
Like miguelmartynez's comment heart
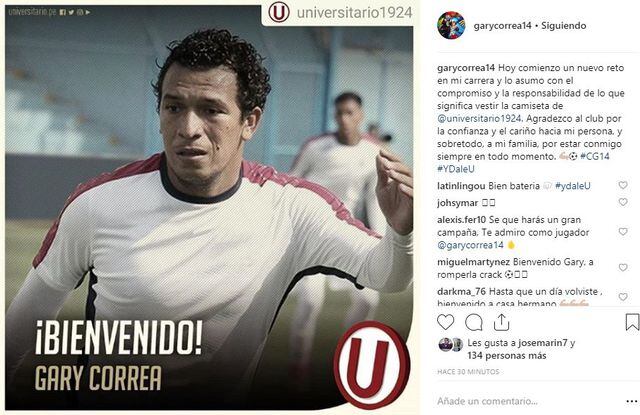coord(623,267)
